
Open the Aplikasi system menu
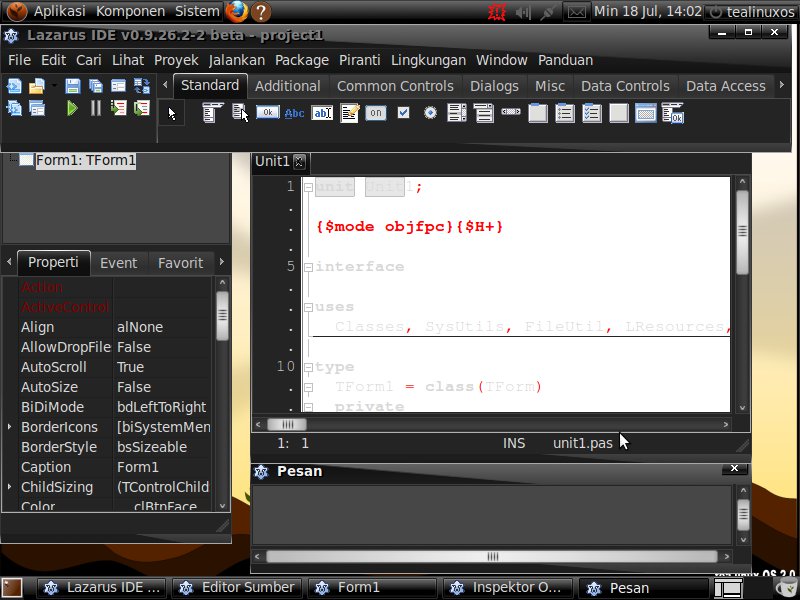pyautogui.click(x=60, y=11)
